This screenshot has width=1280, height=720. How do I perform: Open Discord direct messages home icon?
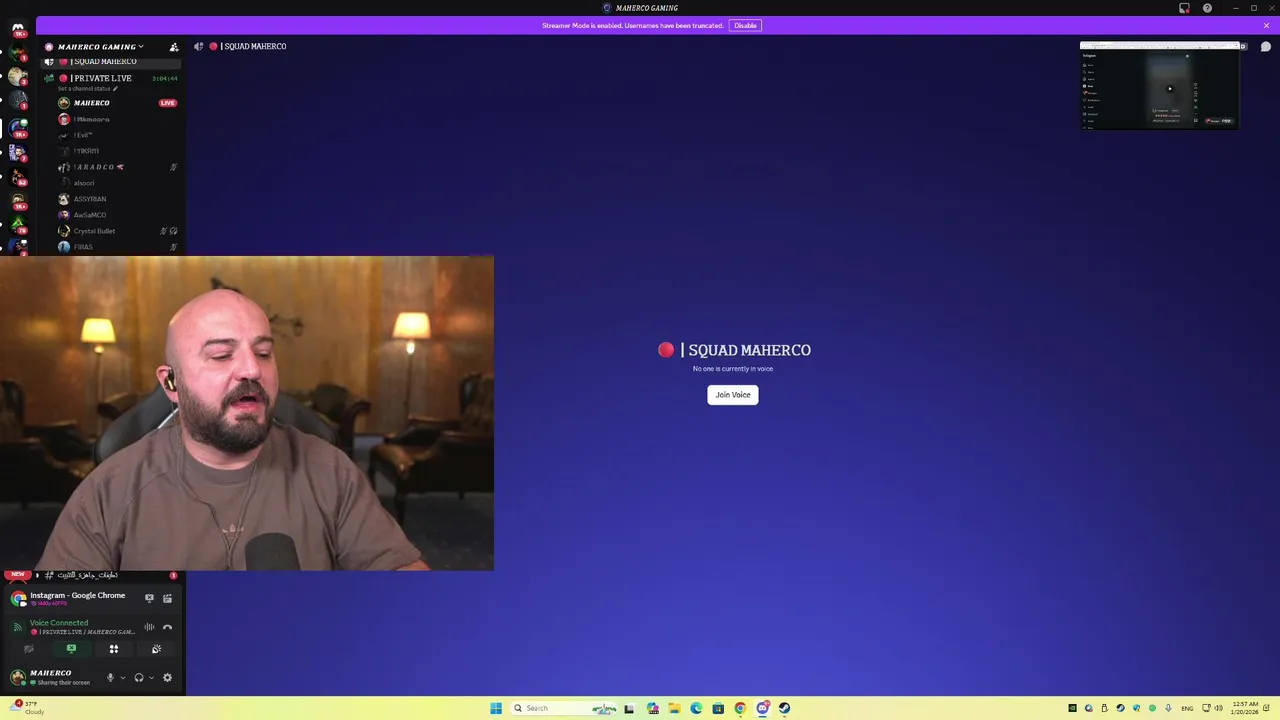[x=18, y=30]
